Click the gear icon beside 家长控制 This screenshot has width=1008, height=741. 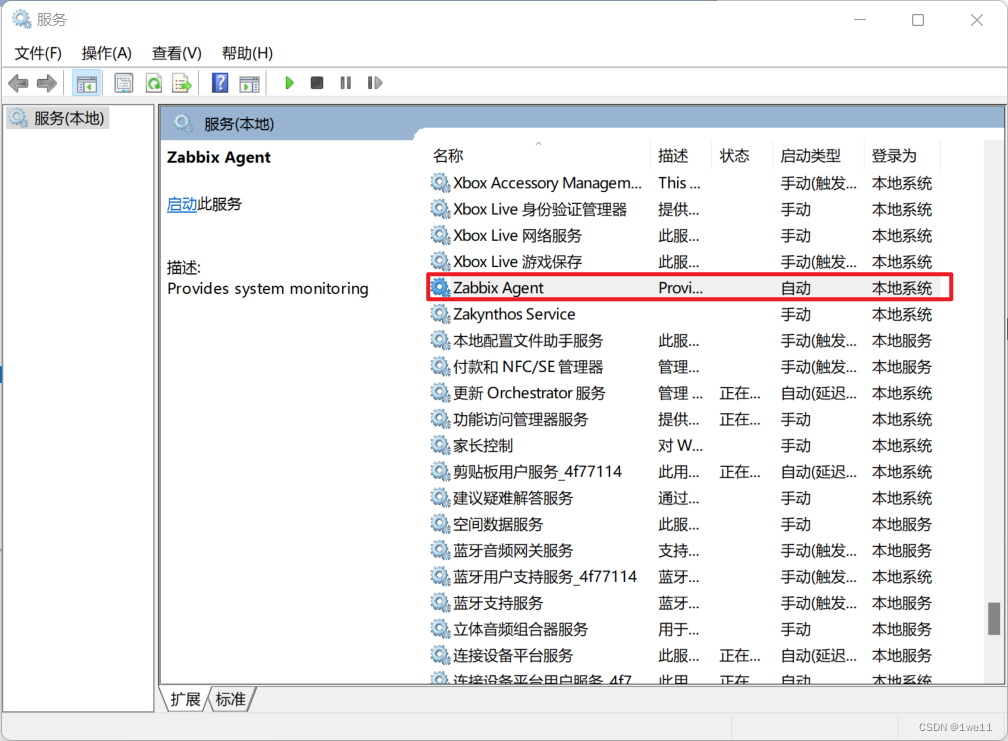[440, 445]
